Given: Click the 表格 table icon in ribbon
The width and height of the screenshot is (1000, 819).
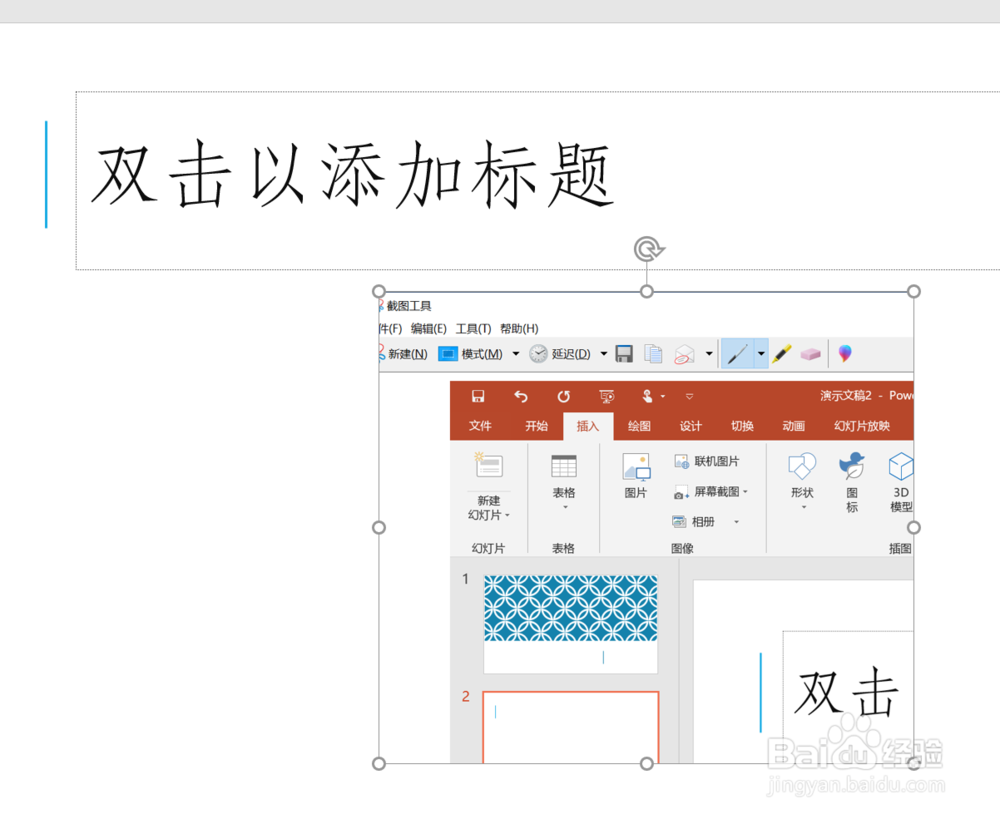Looking at the screenshot, I should click(564, 466).
